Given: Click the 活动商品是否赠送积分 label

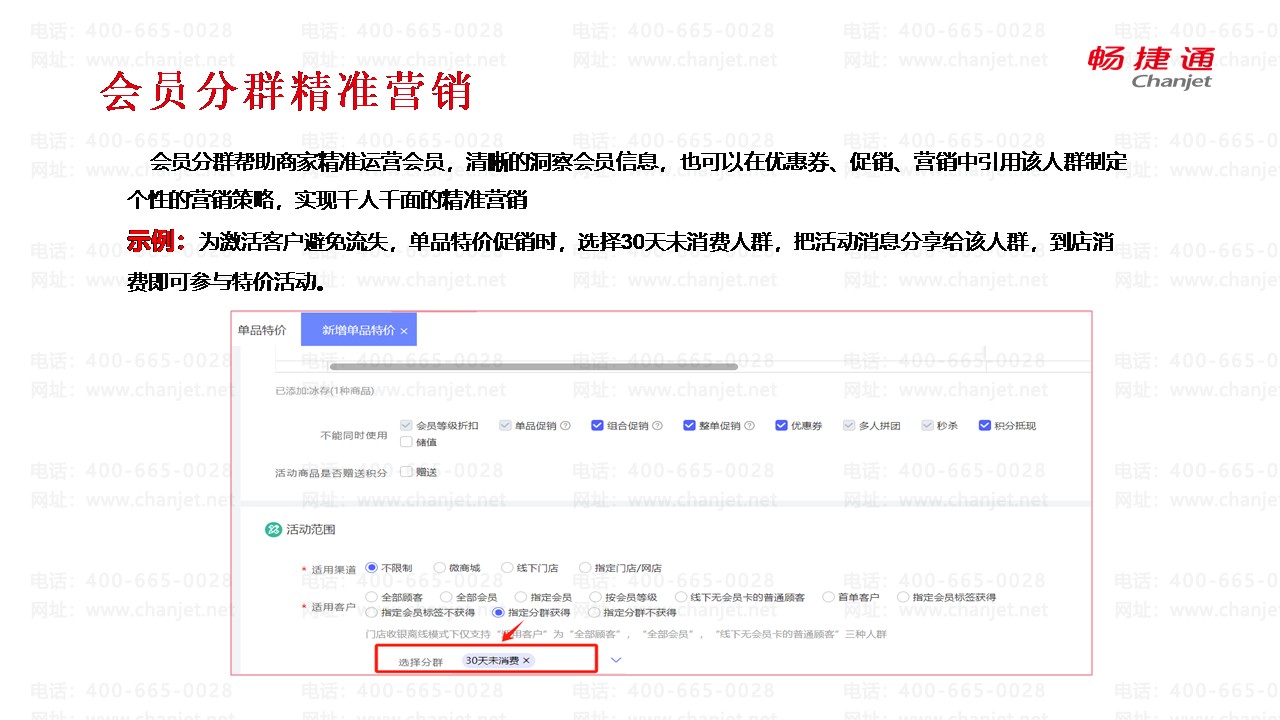Looking at the screenshot, I should 331,473.
